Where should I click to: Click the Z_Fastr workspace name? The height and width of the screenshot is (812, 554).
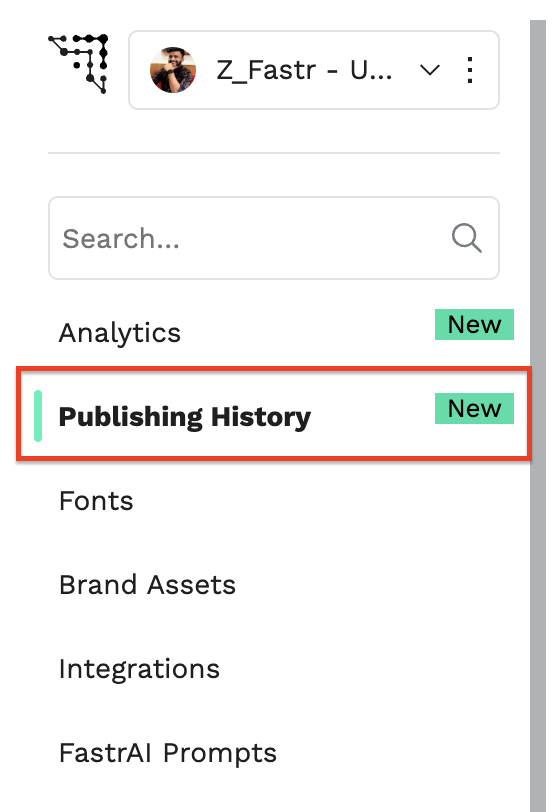(x=304, y=70)
